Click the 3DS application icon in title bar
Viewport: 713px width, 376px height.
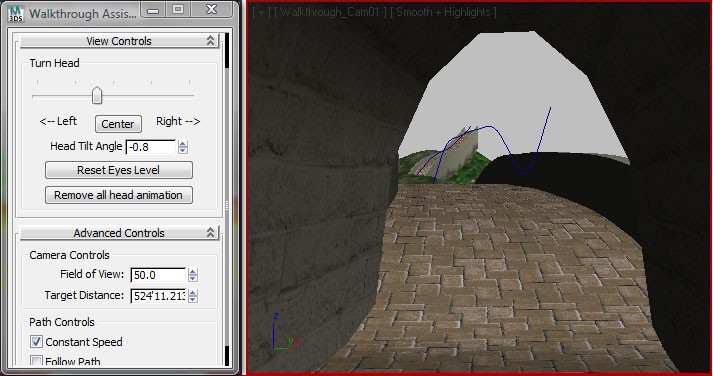[x=15, y=13]
